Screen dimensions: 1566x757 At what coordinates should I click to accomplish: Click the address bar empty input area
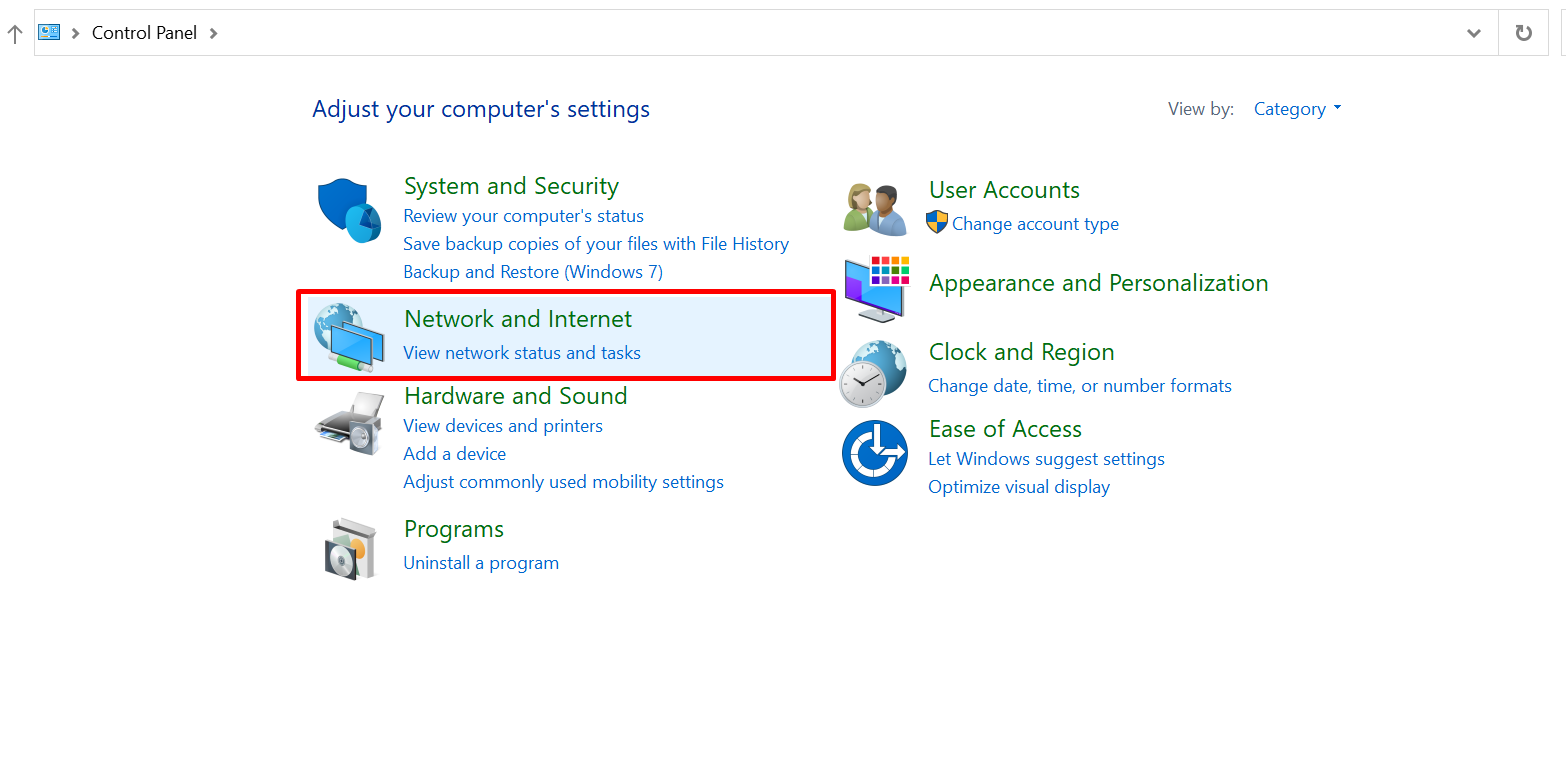tap(838, 33)
